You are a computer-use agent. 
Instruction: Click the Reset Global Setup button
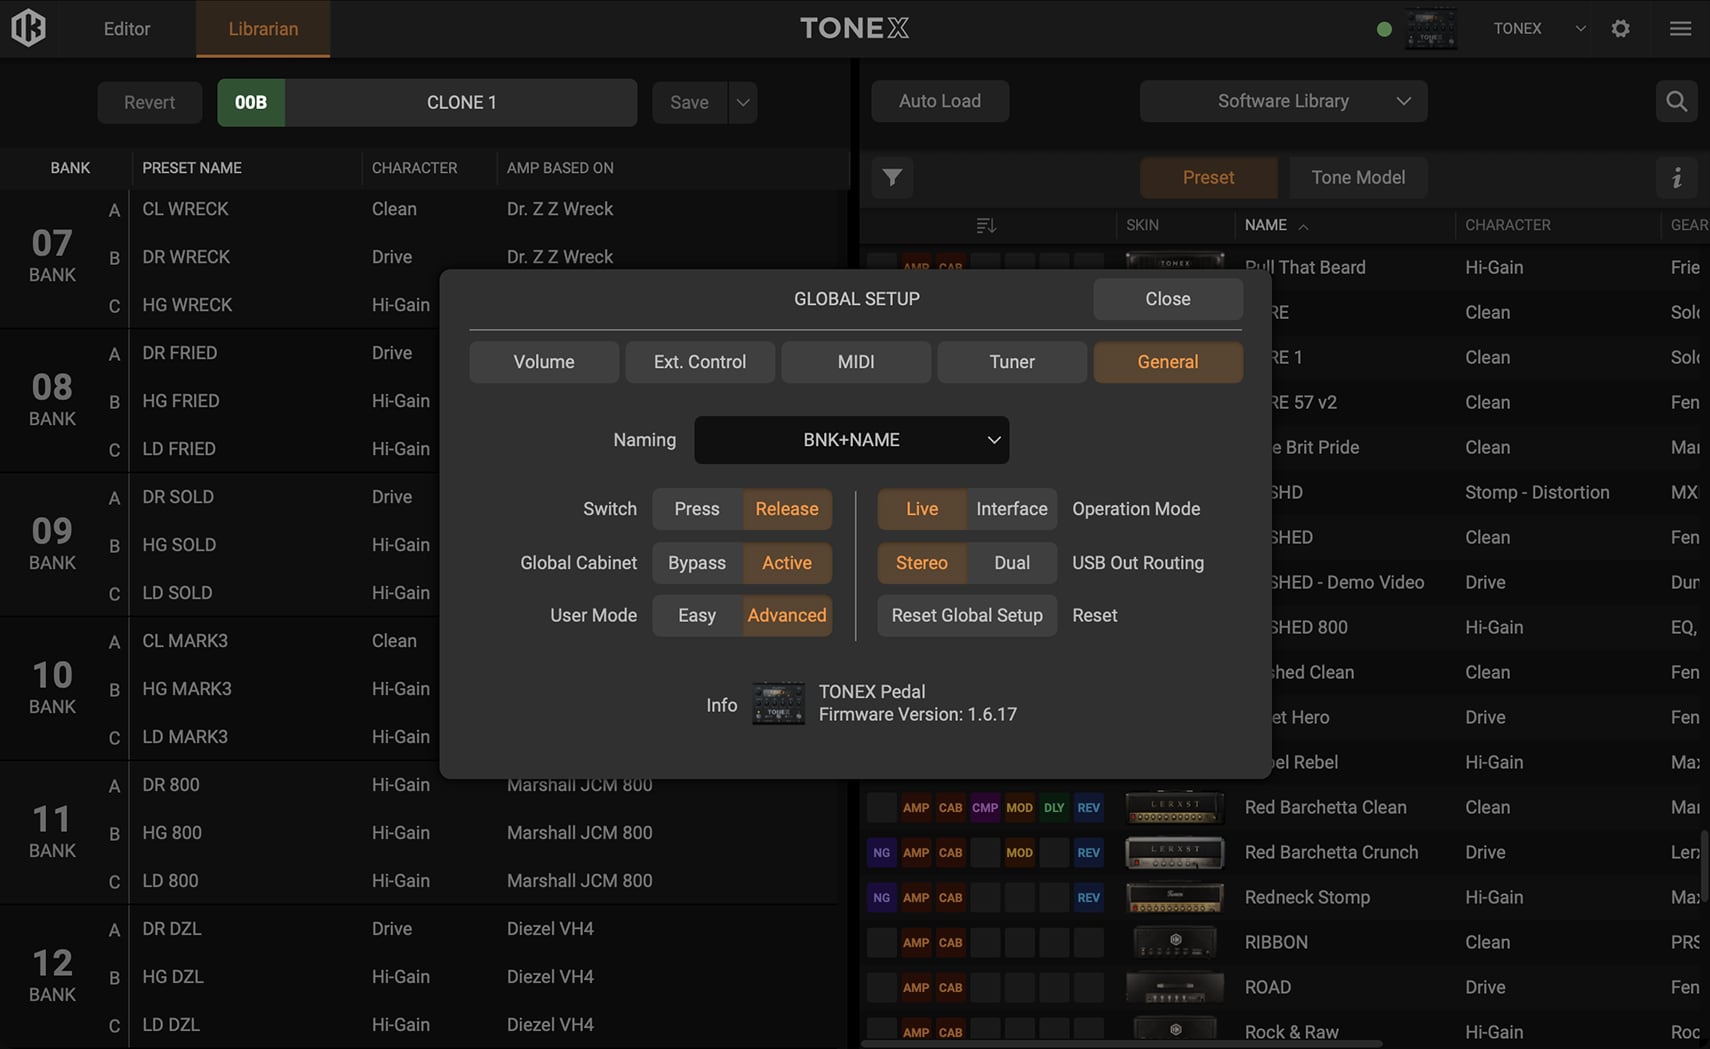click(x=967, y=615)
